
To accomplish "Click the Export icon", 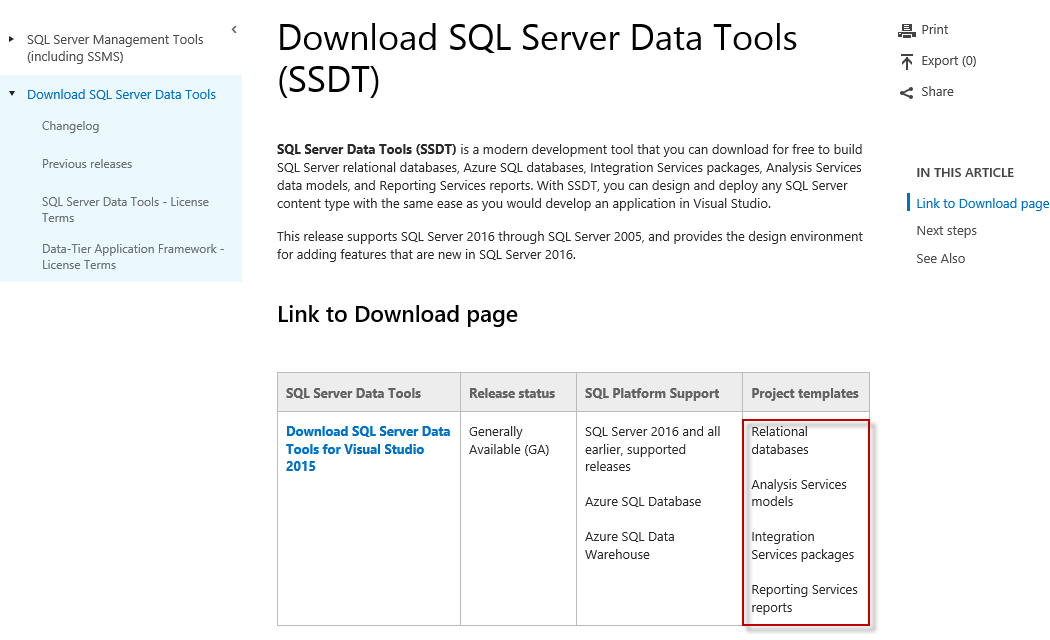I will 937,60.
